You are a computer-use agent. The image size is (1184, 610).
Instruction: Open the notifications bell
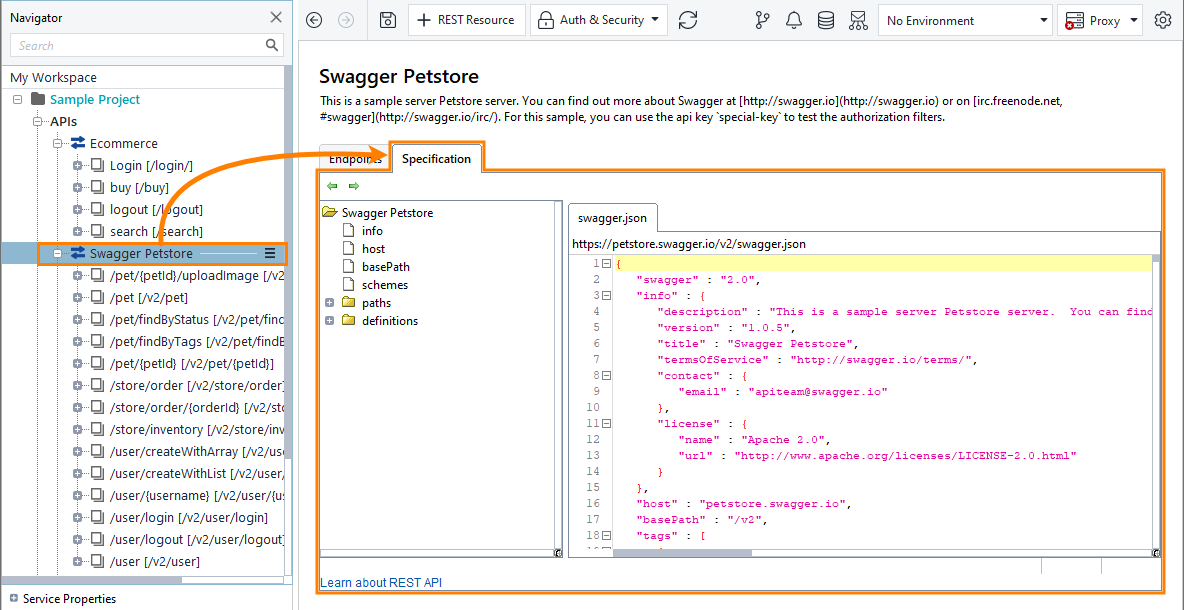click(x=793, y=20)
